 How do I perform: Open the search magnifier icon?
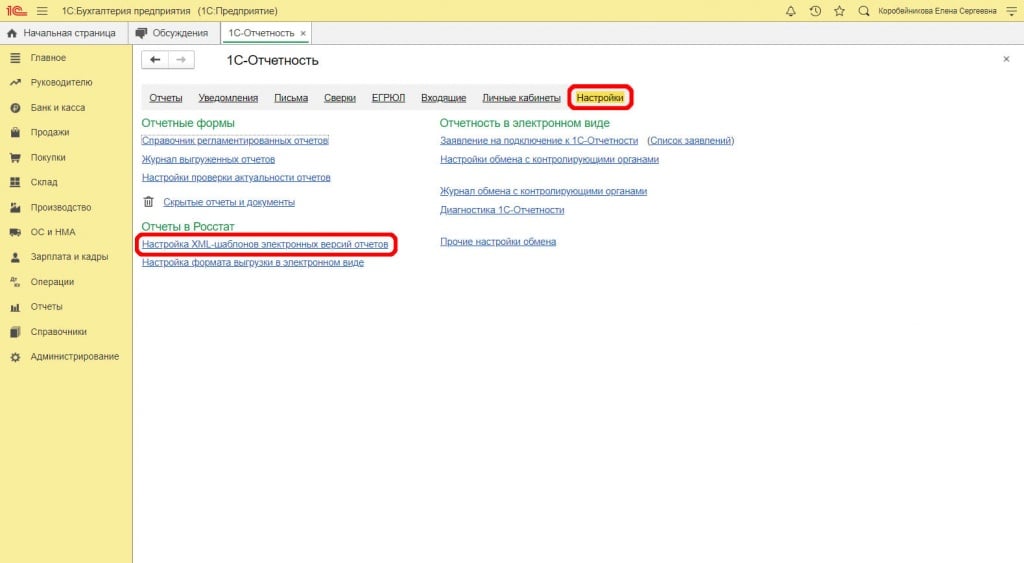[863, 11]
